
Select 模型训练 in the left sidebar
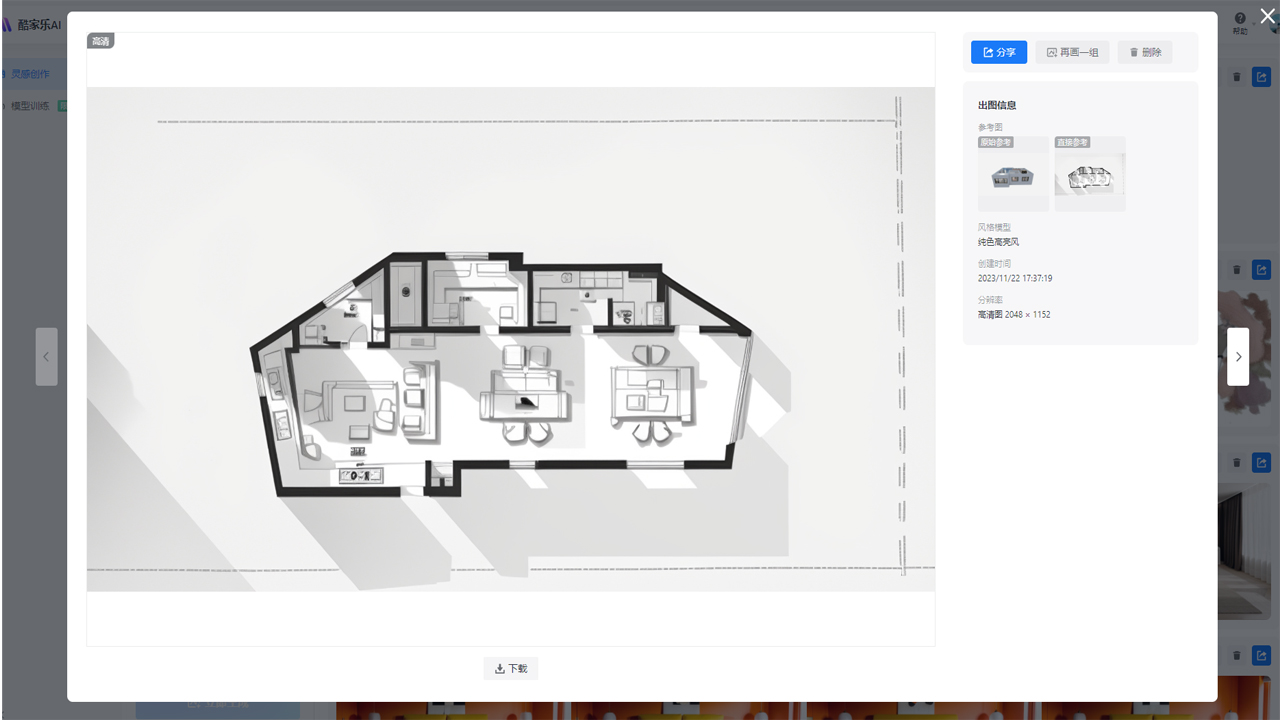point(30,106)
